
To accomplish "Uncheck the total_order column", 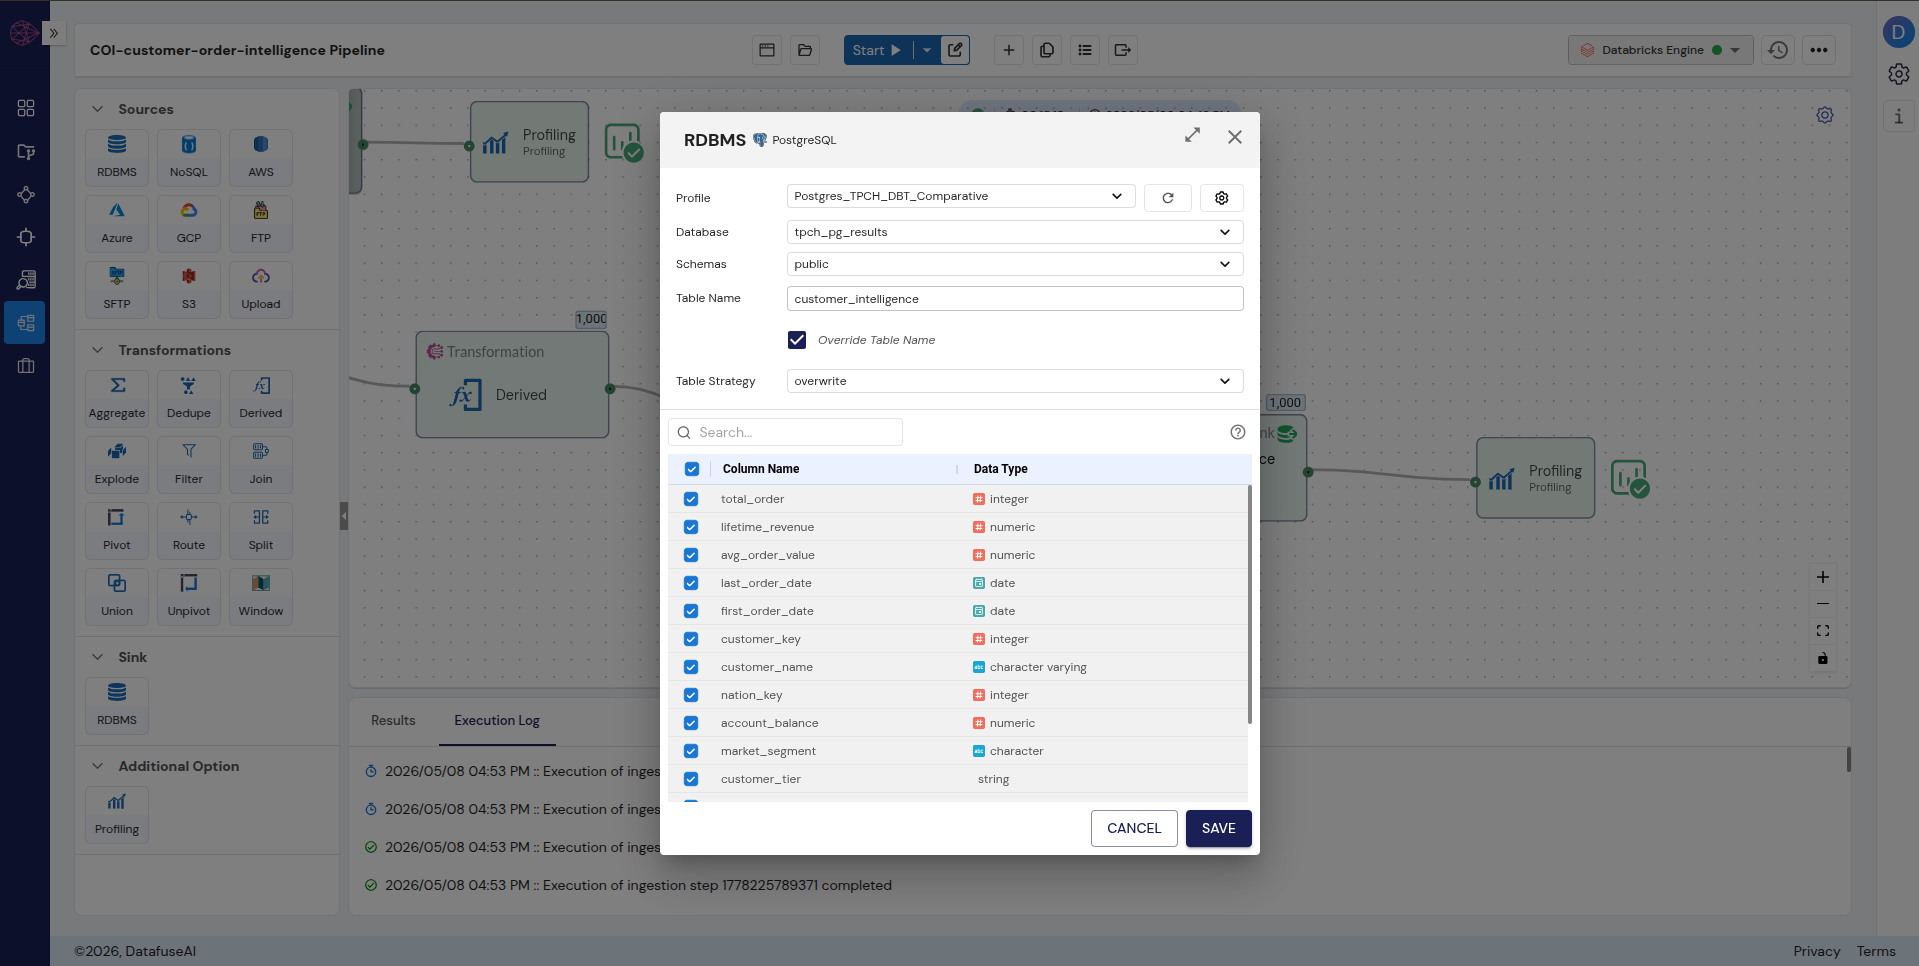I will point(691,499).
